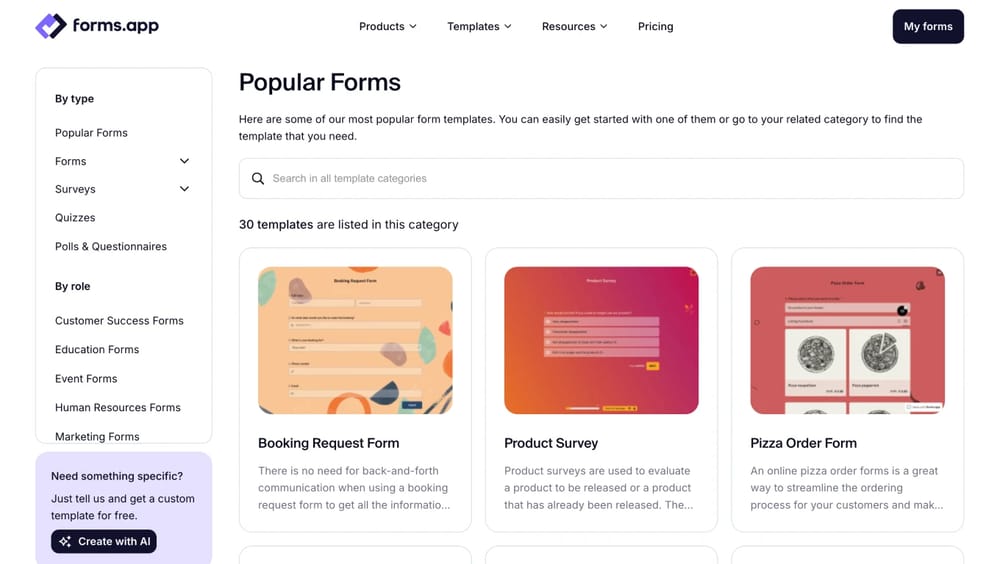Select Quizzes in the sidebar

coord(75,218)
